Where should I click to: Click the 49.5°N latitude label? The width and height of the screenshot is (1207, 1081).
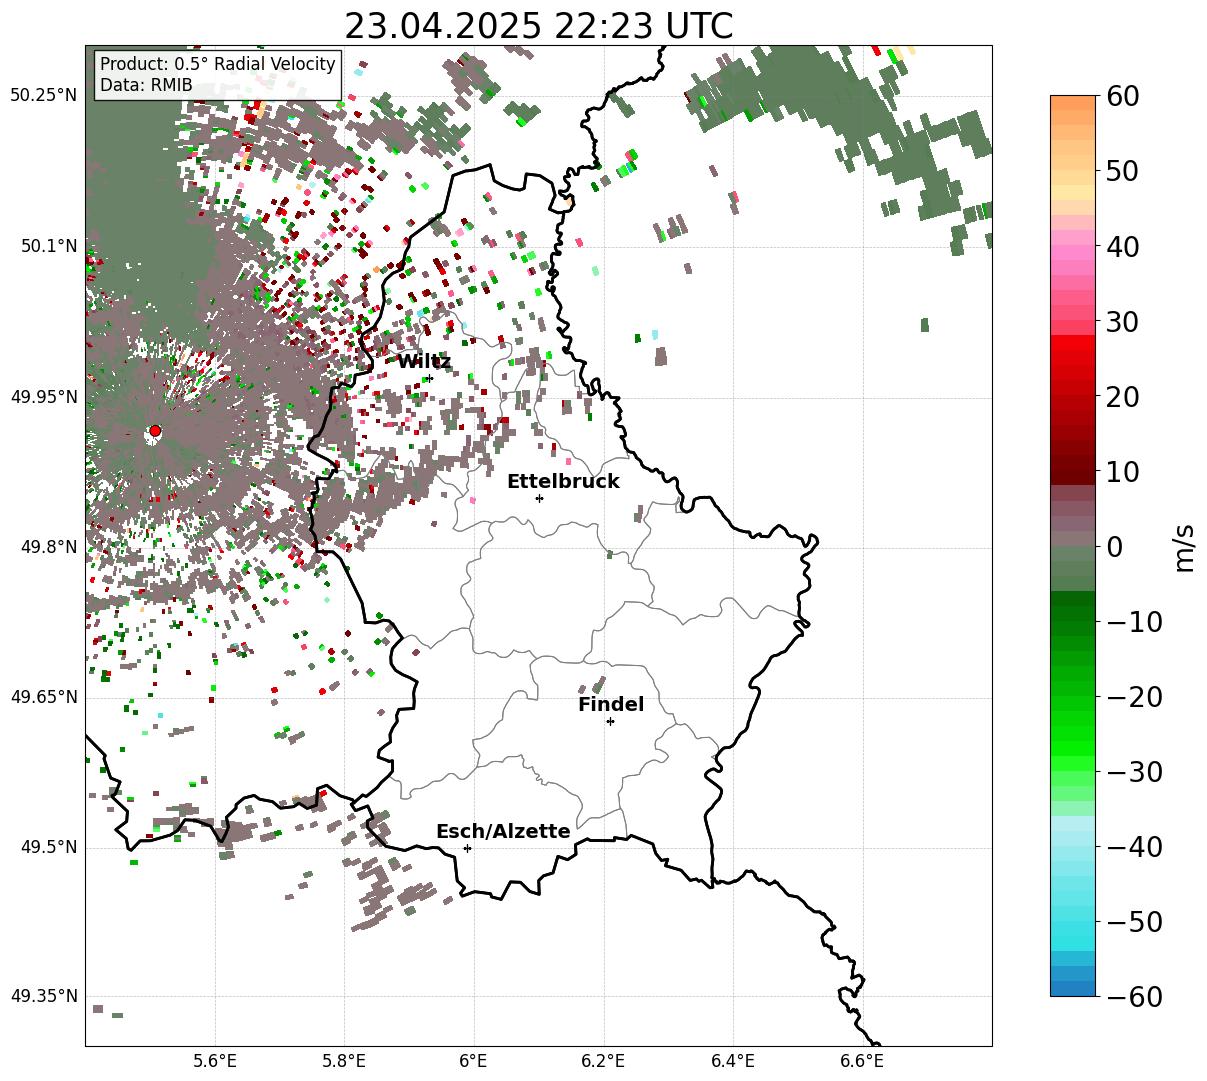coord(49,847)
